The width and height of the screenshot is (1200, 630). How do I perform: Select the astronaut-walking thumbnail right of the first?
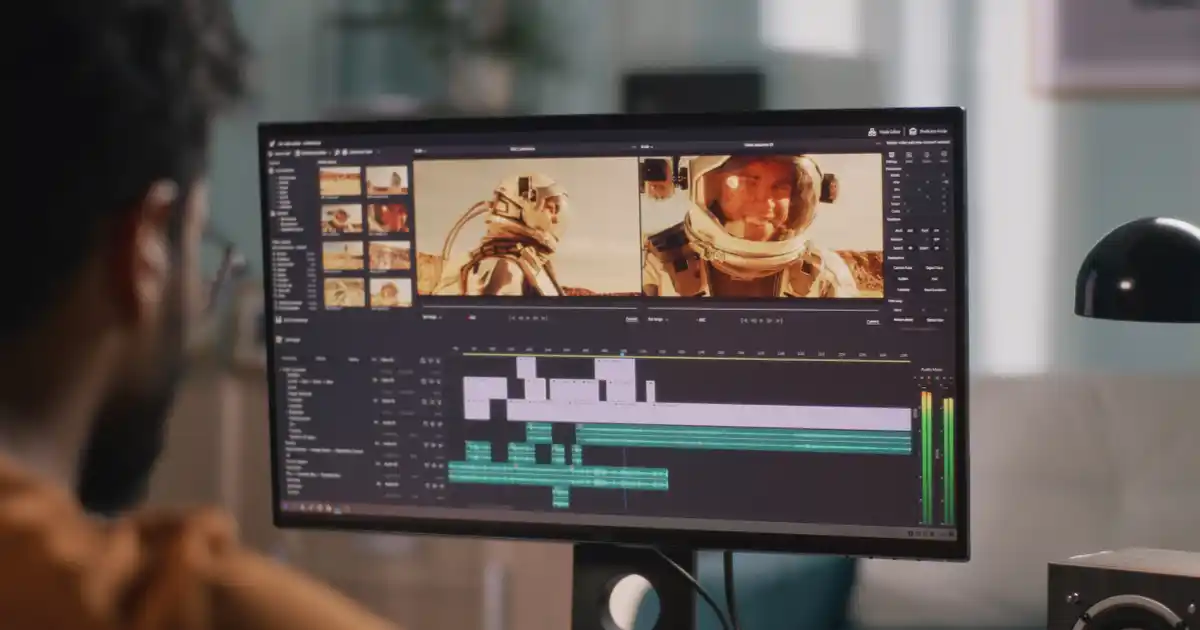tap(387, 181)
